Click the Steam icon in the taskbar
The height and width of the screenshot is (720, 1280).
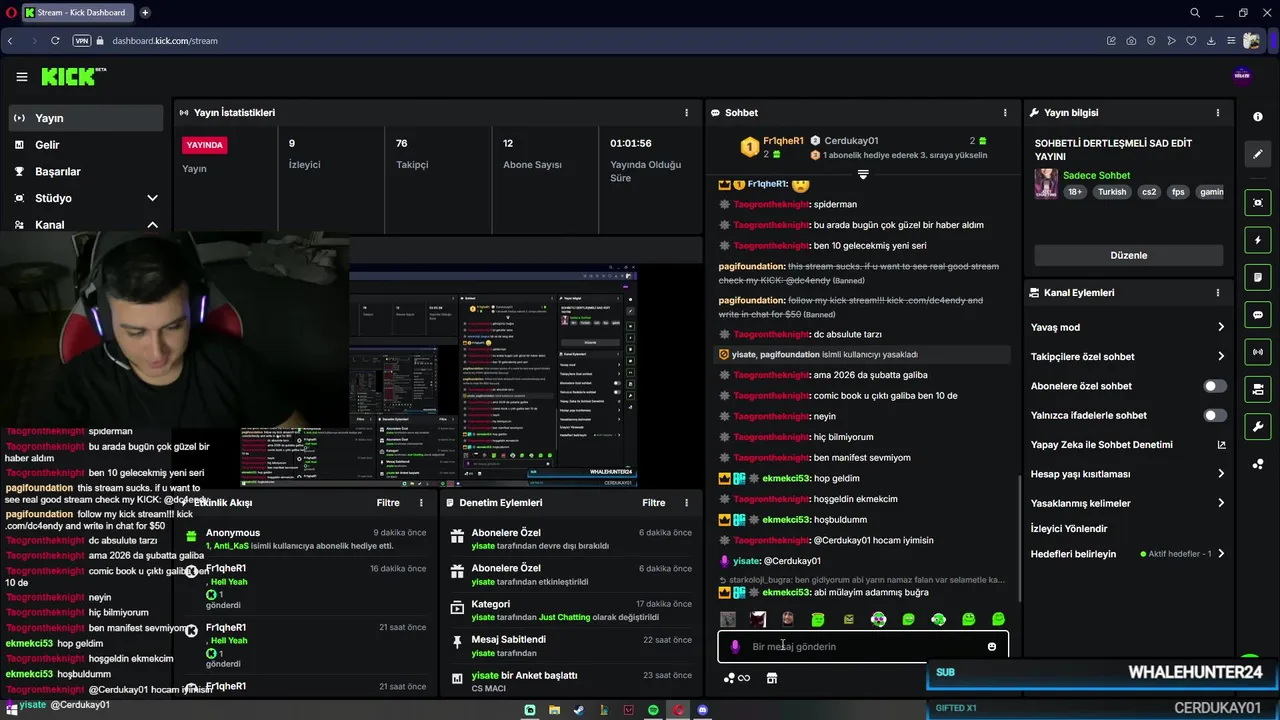pos(579,710)
